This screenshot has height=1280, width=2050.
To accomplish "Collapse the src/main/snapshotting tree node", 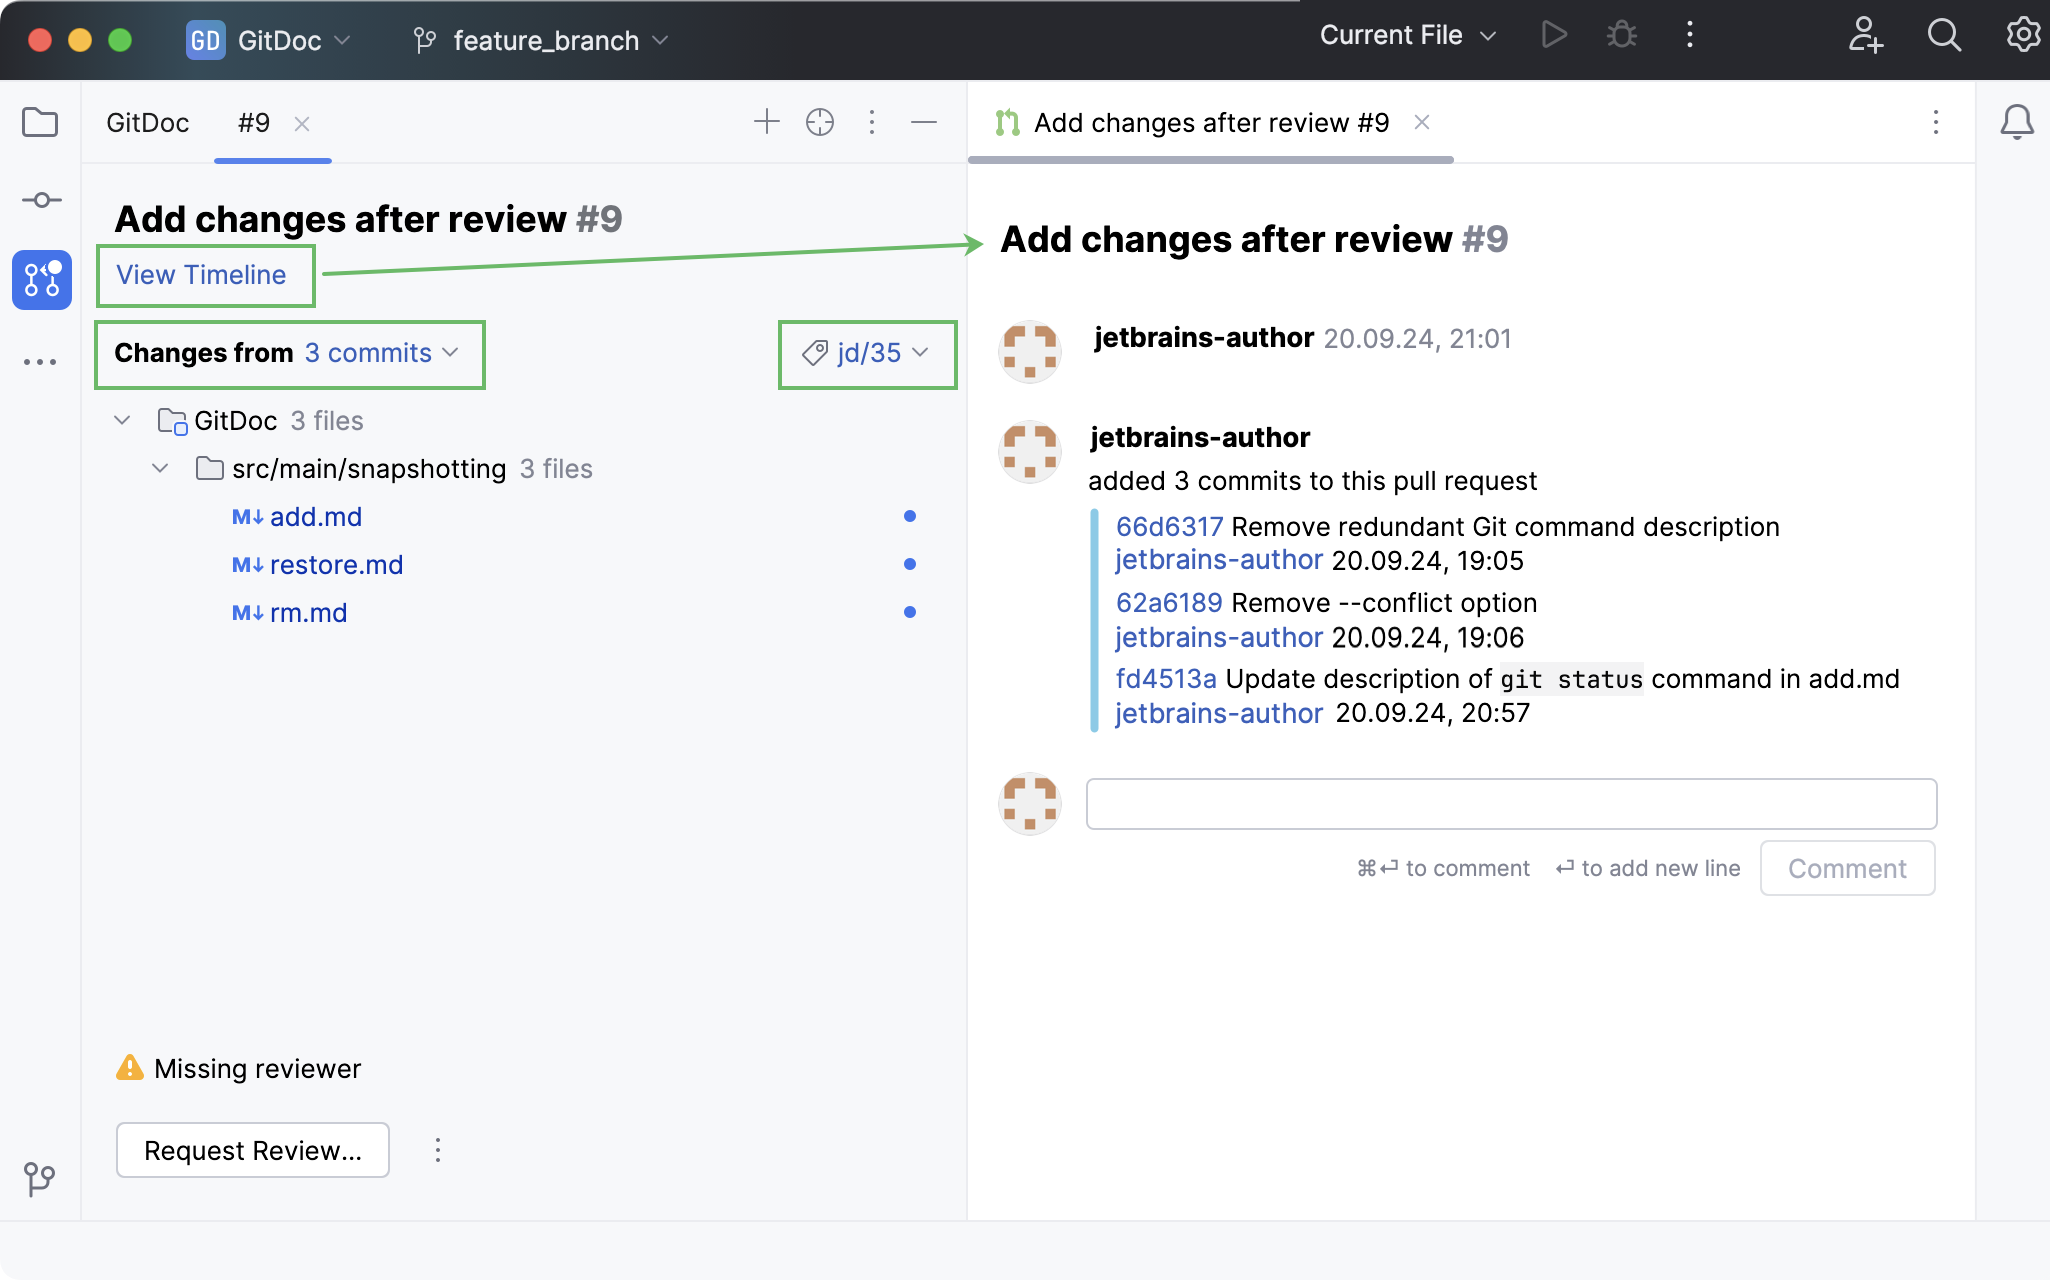I will pos(160,468).
